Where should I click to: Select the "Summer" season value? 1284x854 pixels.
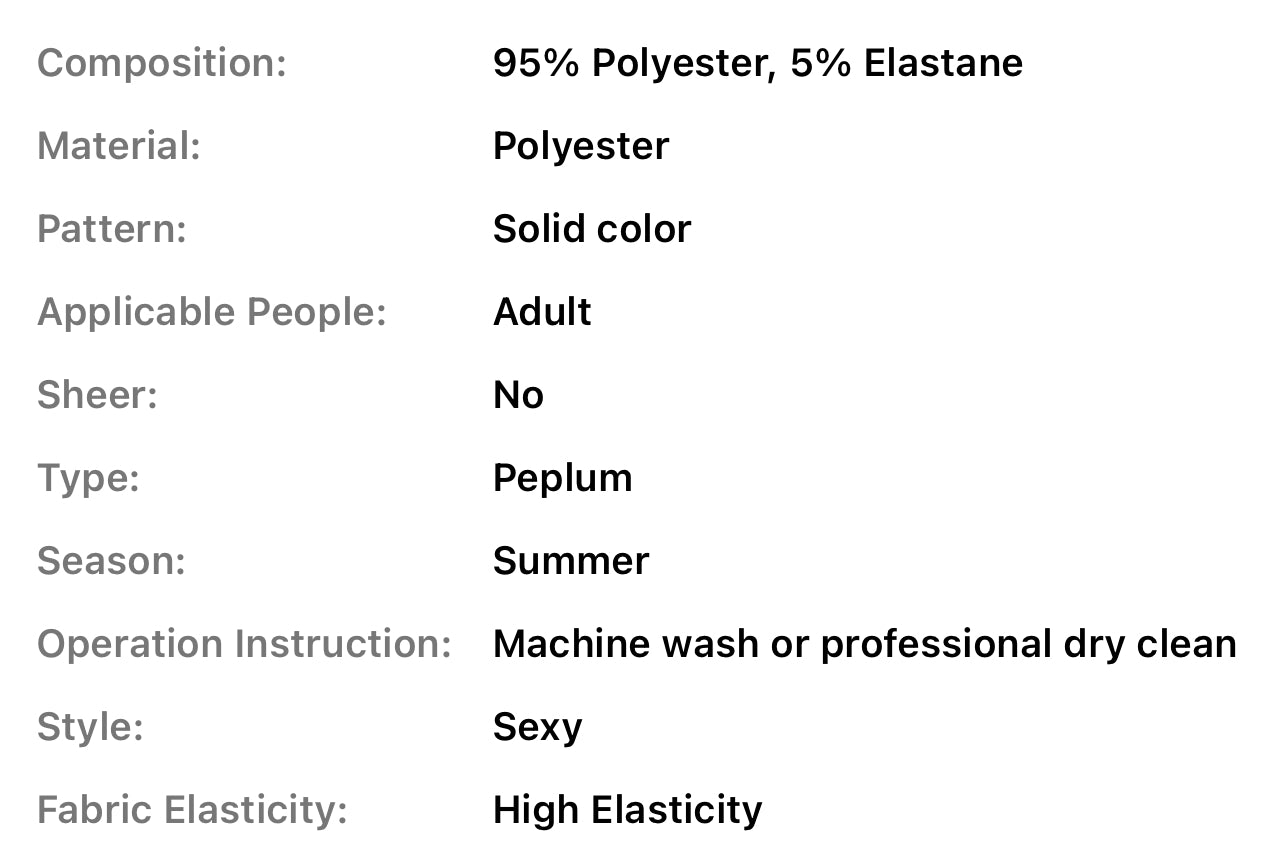[570, 561]
